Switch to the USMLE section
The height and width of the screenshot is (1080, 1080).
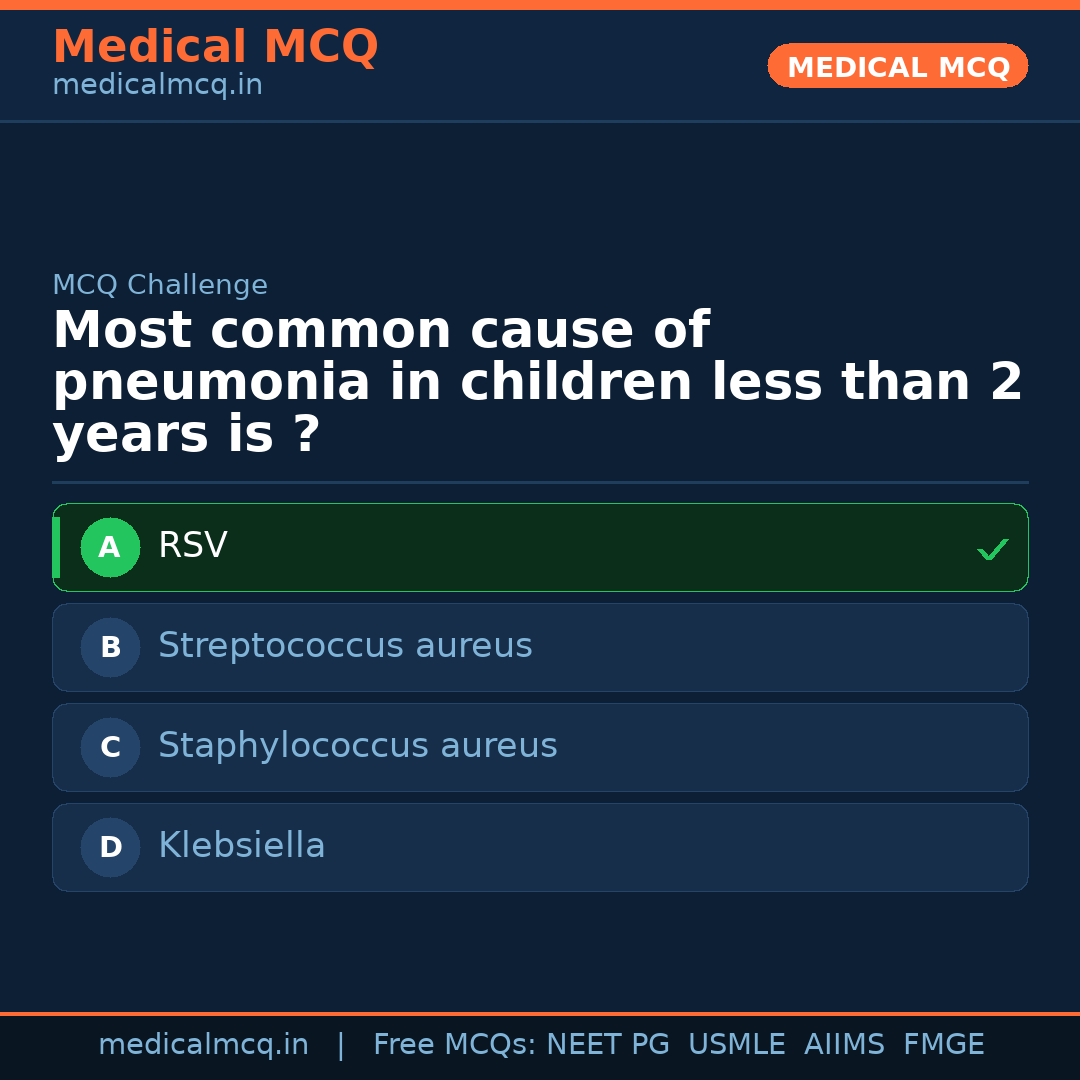click(737, 1044)
